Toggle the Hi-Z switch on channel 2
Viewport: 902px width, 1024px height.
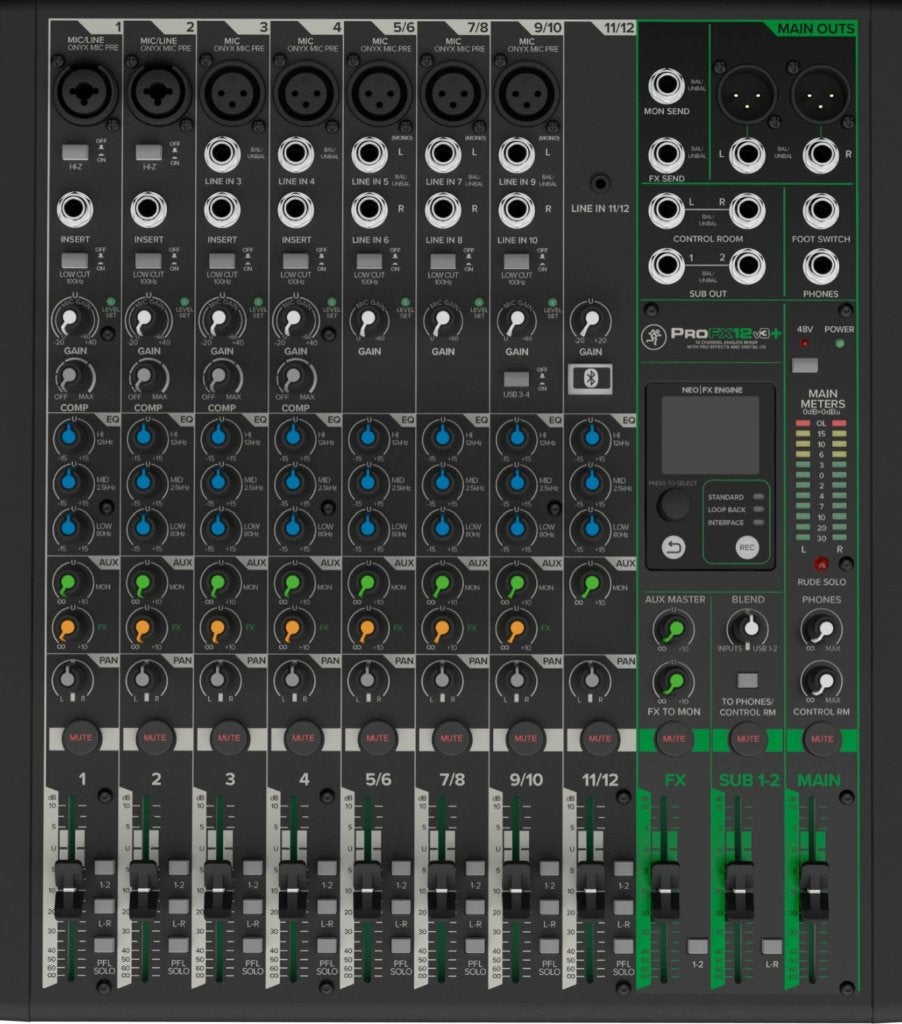pyautogui.click(x=149, y=153)
